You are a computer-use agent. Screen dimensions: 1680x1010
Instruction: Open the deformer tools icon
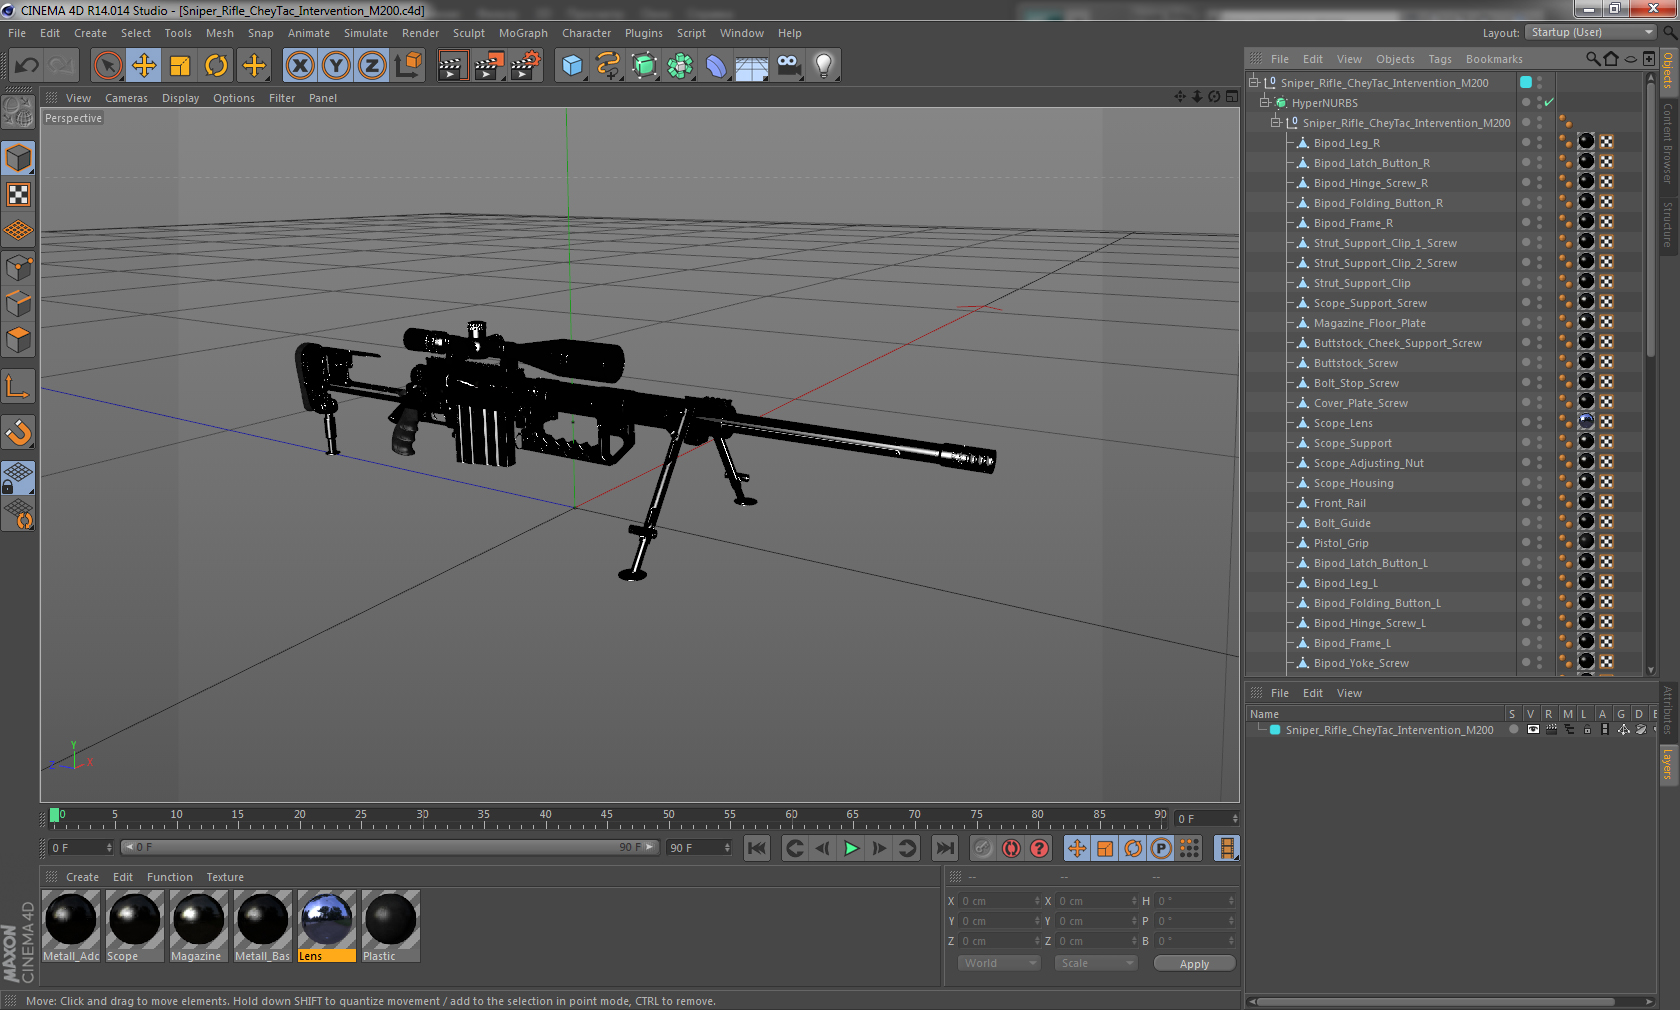716,66
